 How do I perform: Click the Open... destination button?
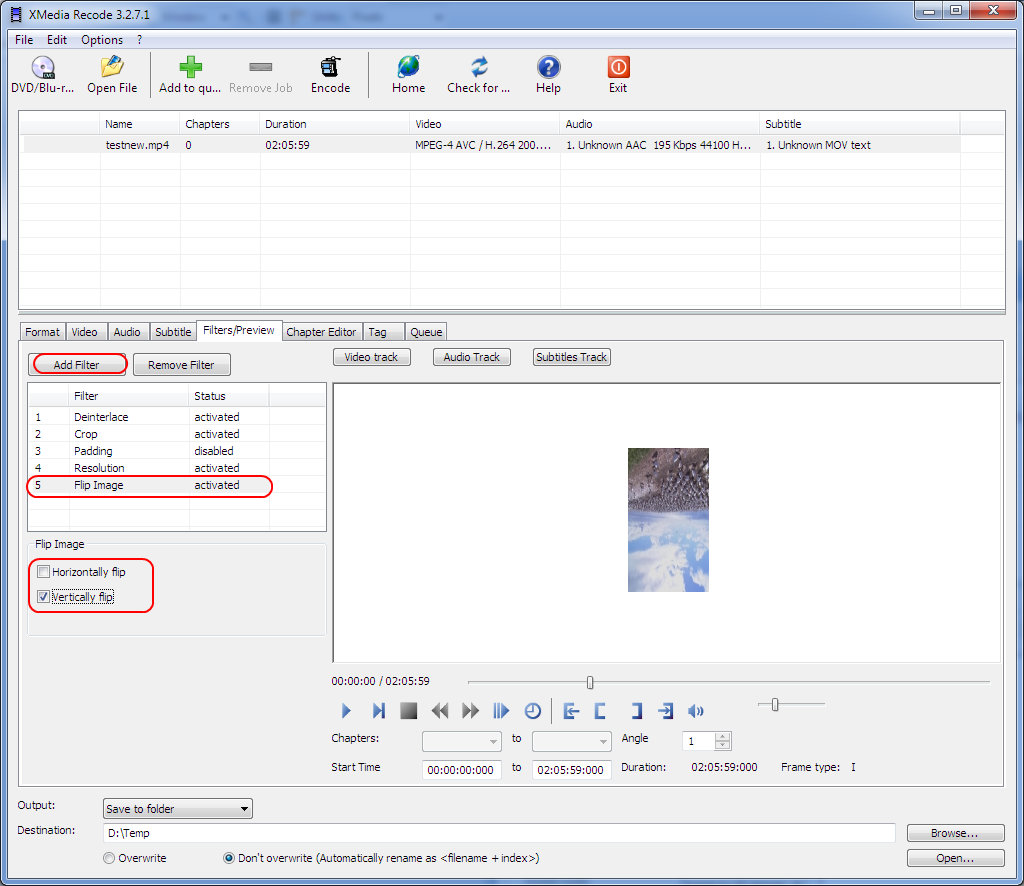955,858
